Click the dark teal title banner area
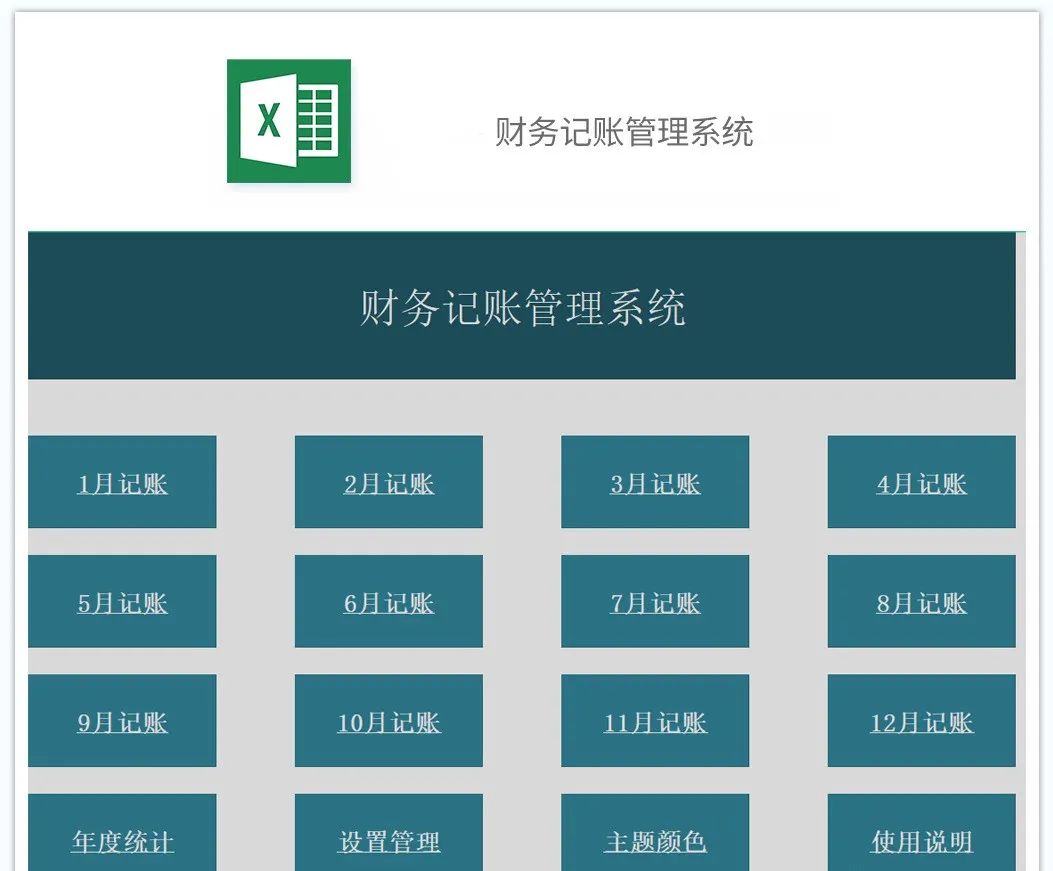The image size is (1053, 871). click(525, 308)
